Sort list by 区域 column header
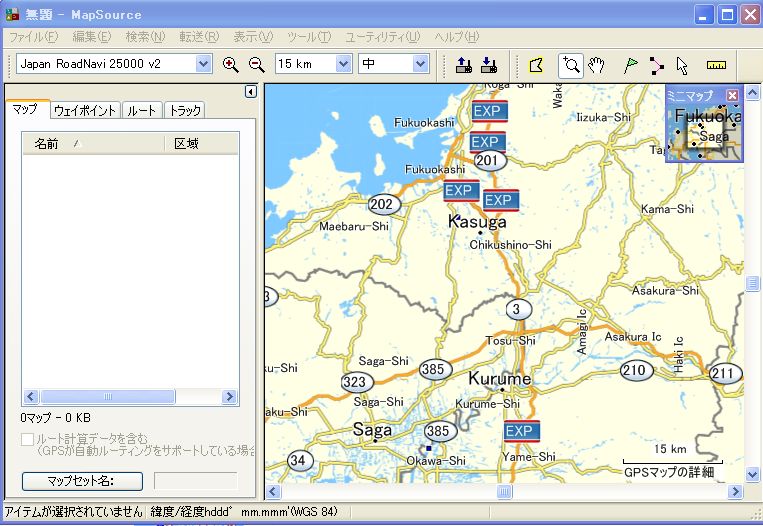 [x=201, y=144]
